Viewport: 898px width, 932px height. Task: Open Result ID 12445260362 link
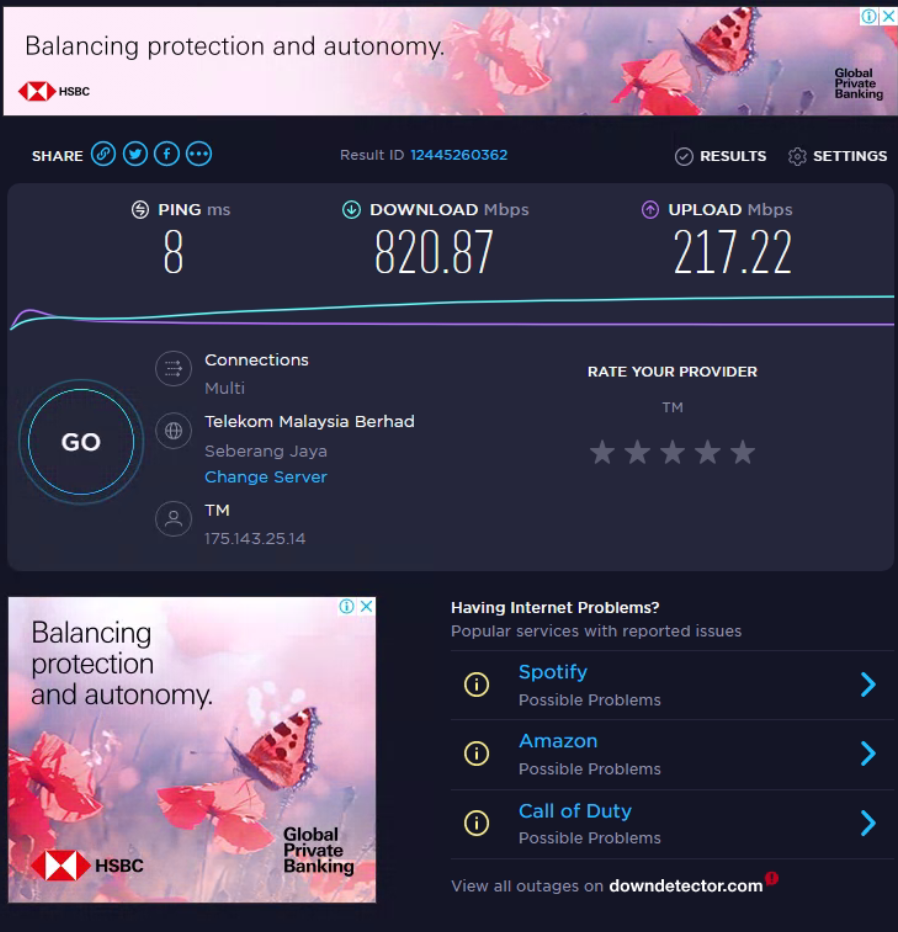tap(459, 155)
